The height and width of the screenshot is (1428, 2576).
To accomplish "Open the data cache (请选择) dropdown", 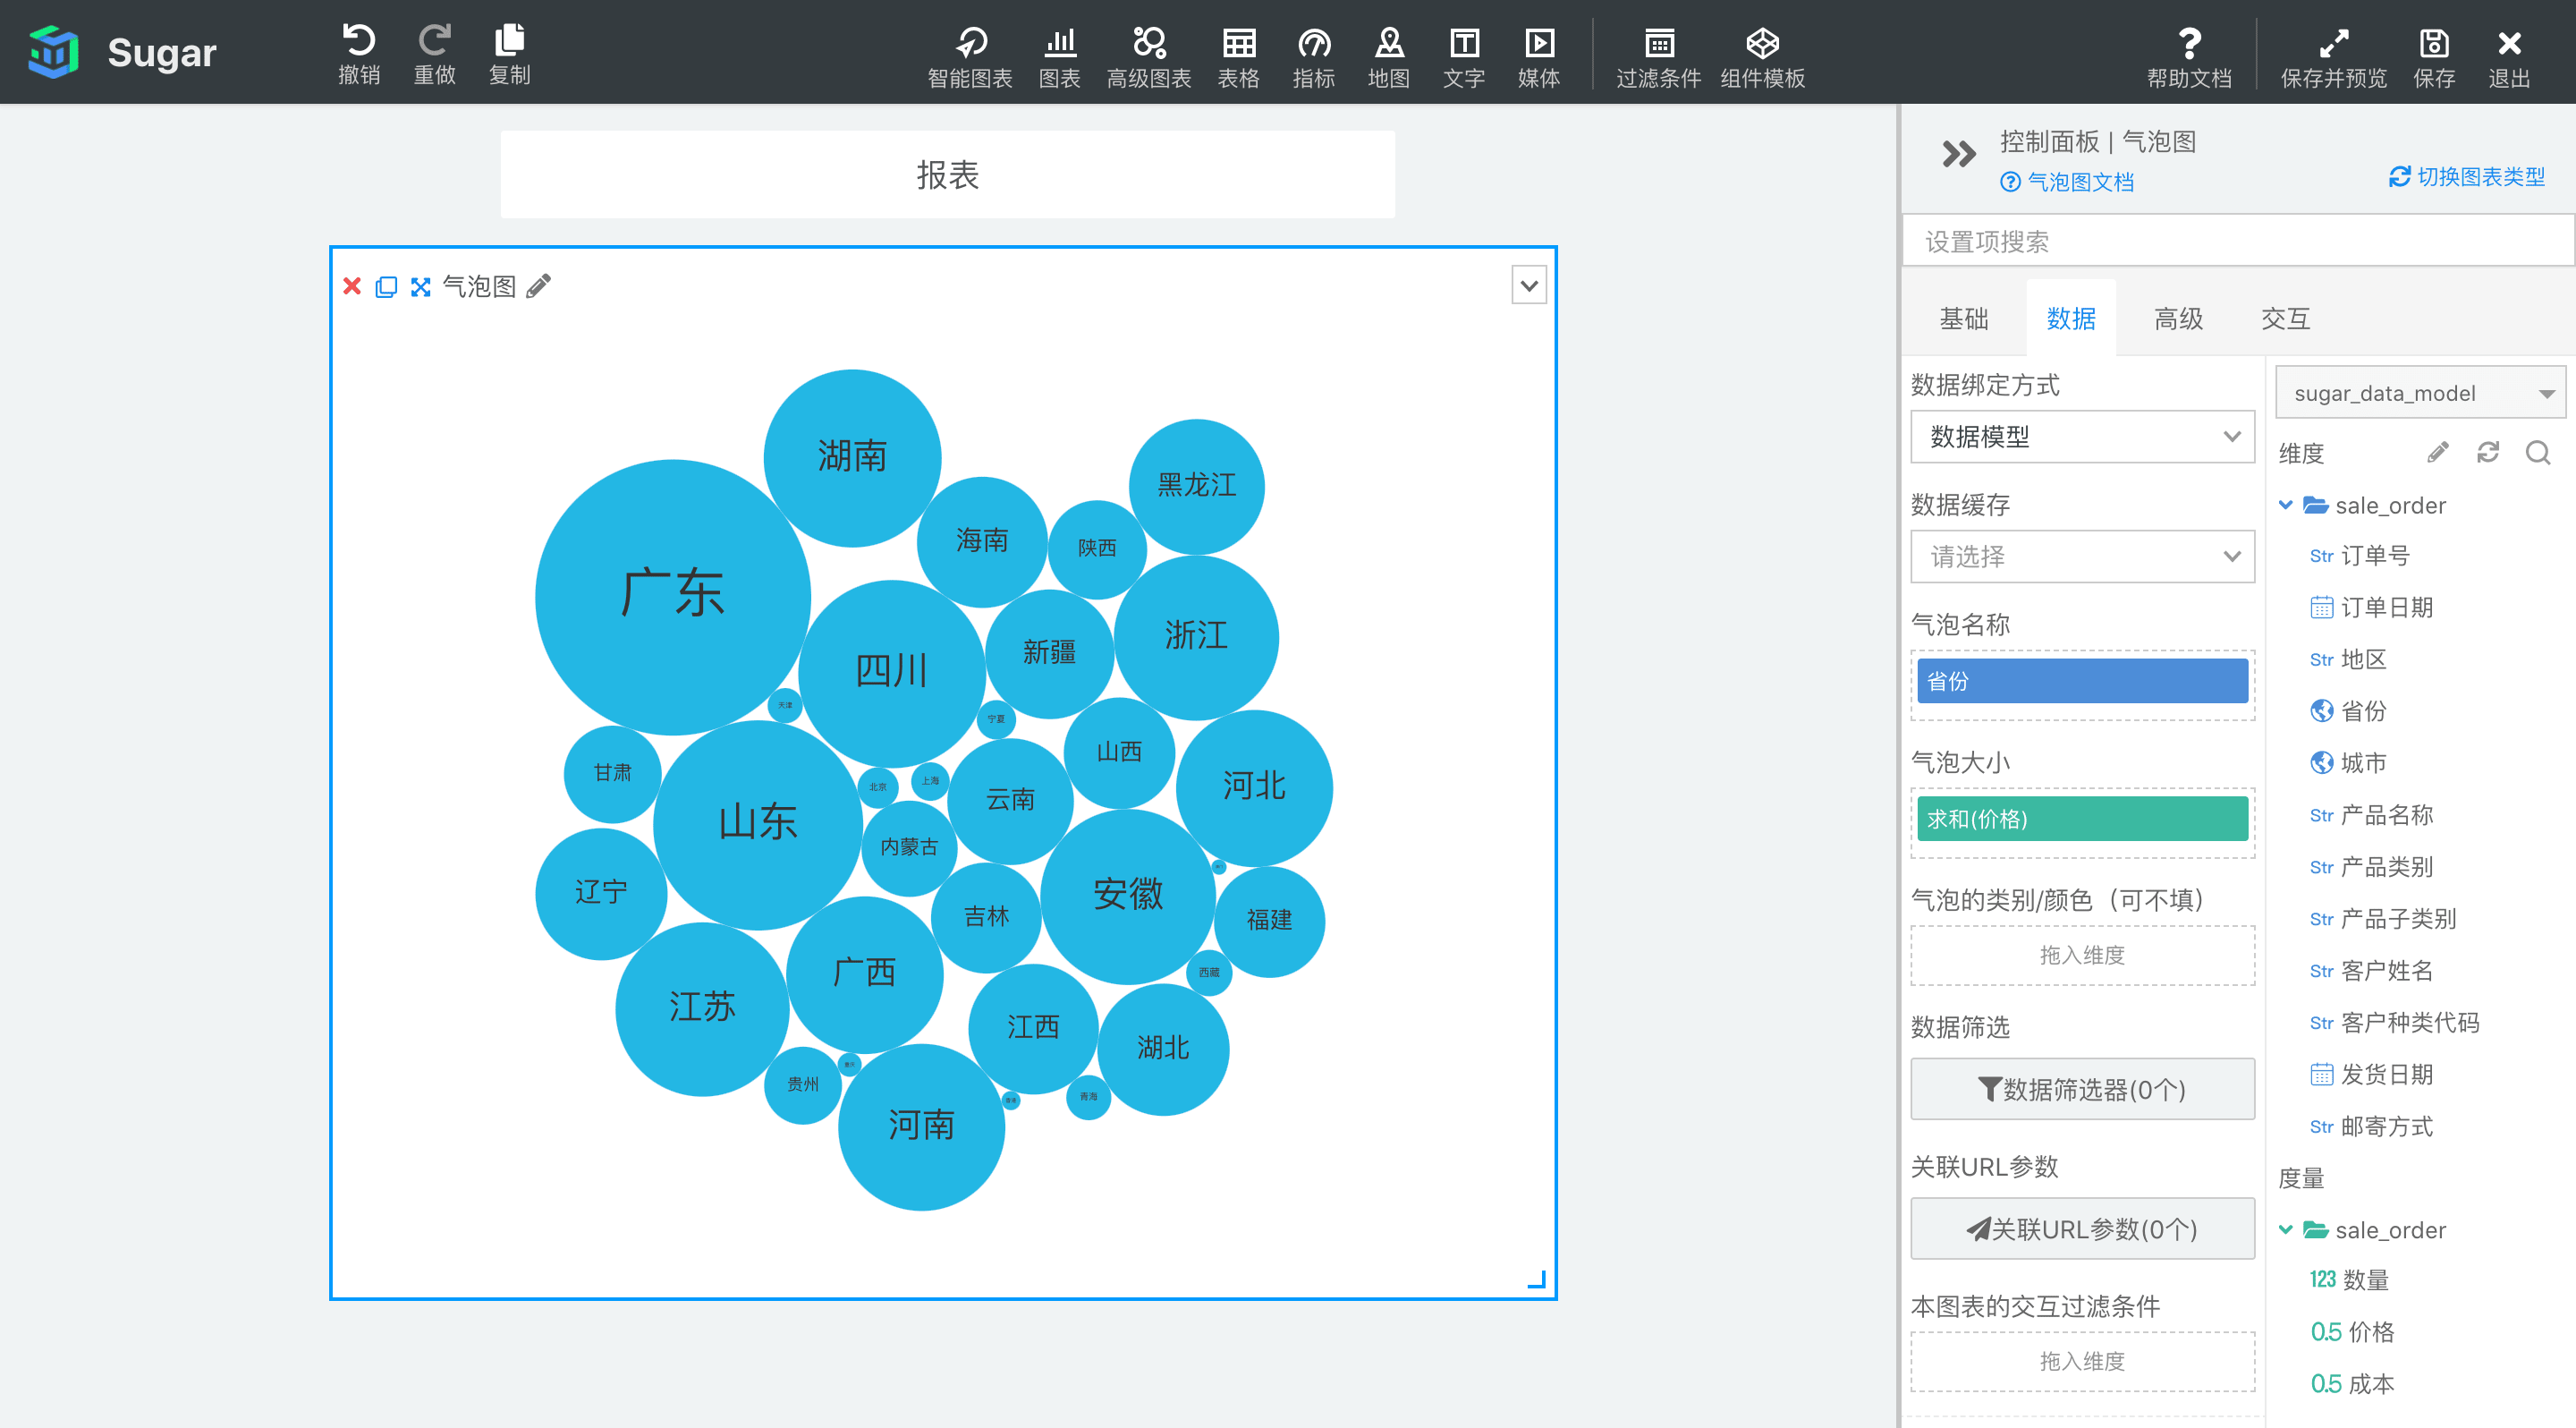I will [x=2082, y=557].
